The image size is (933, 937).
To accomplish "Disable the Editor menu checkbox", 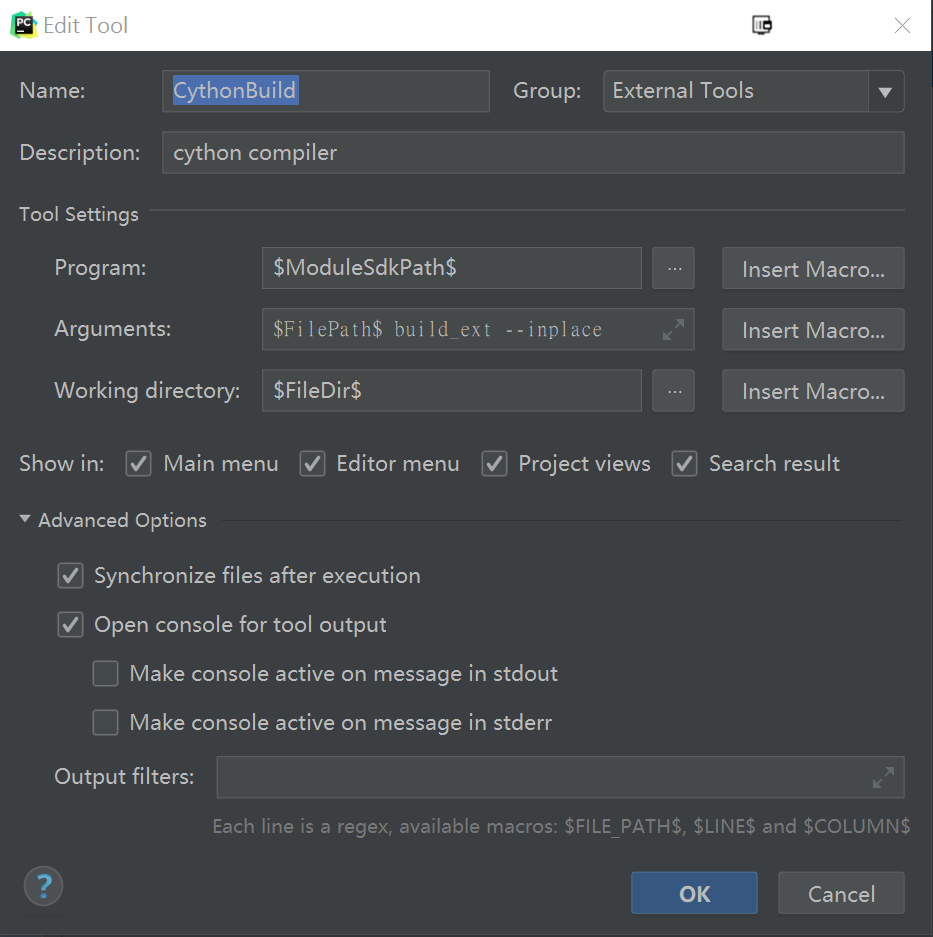I will coord(313,463).
